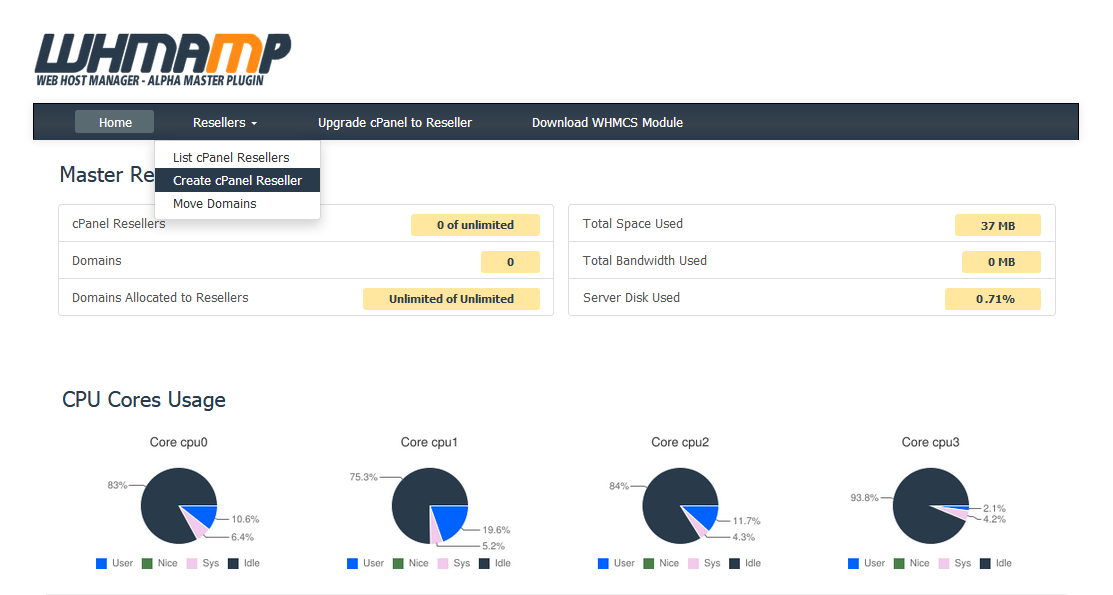The height and width of the screenshot is (595, 1113).
Task: Click Domains Allocated to Resellers label
Action: tap(160, 298)
